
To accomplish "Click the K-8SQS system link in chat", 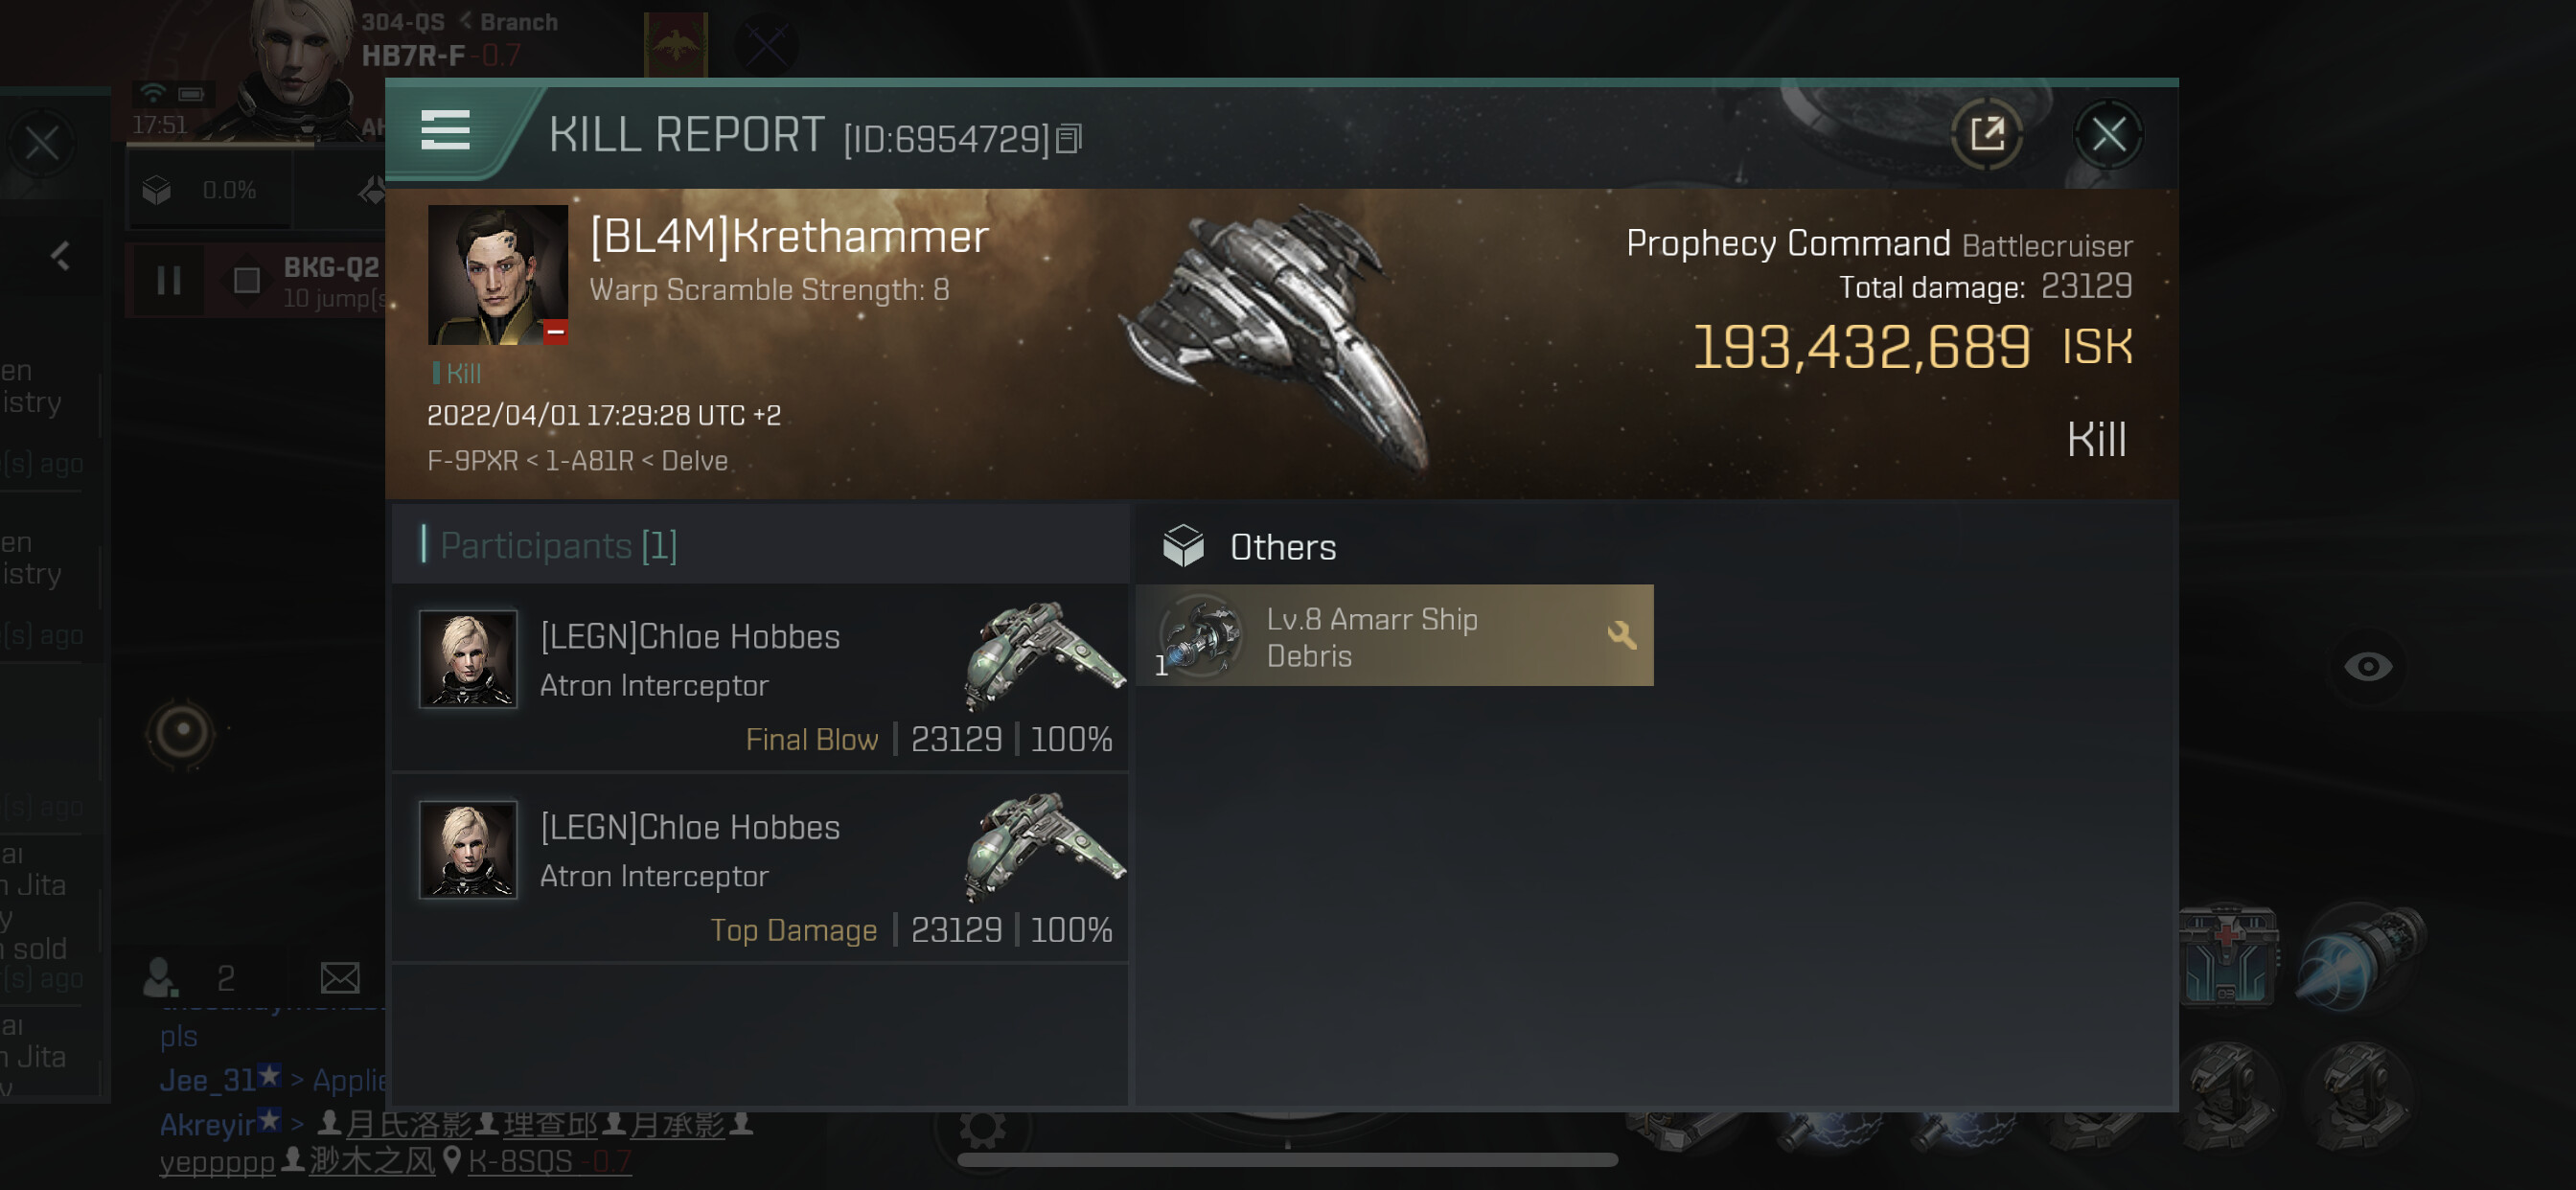I will point(520,1161).
